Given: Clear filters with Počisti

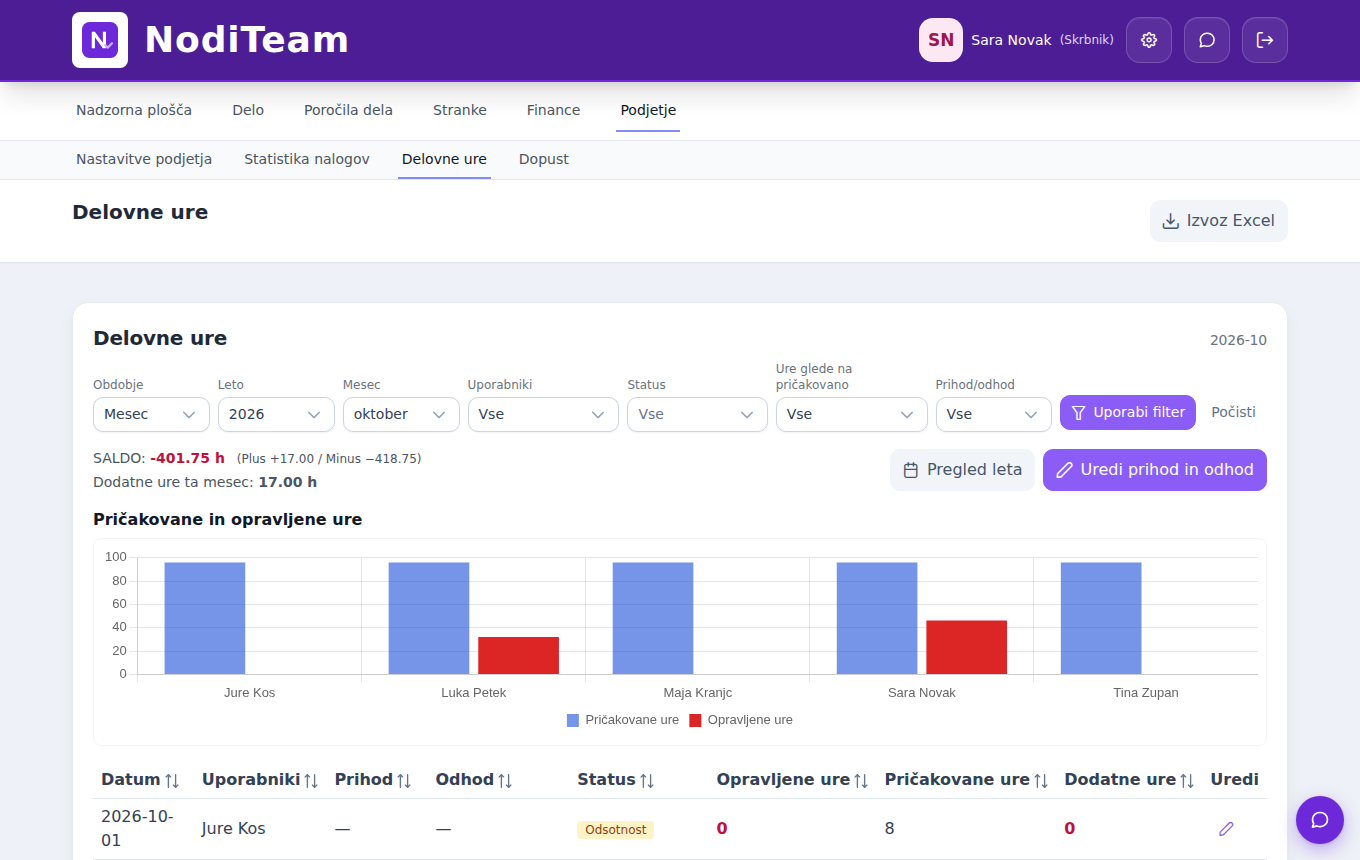Looking at the screenshot, I should pos(1233,412).
